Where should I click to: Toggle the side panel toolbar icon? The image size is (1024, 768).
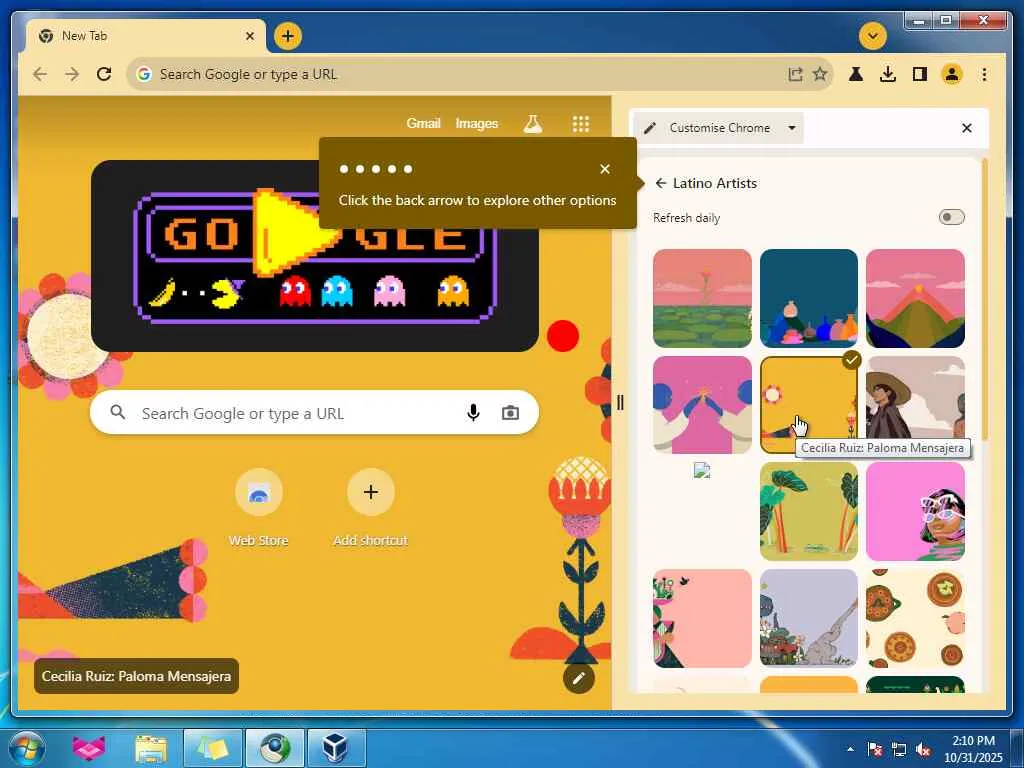[920, 74]
